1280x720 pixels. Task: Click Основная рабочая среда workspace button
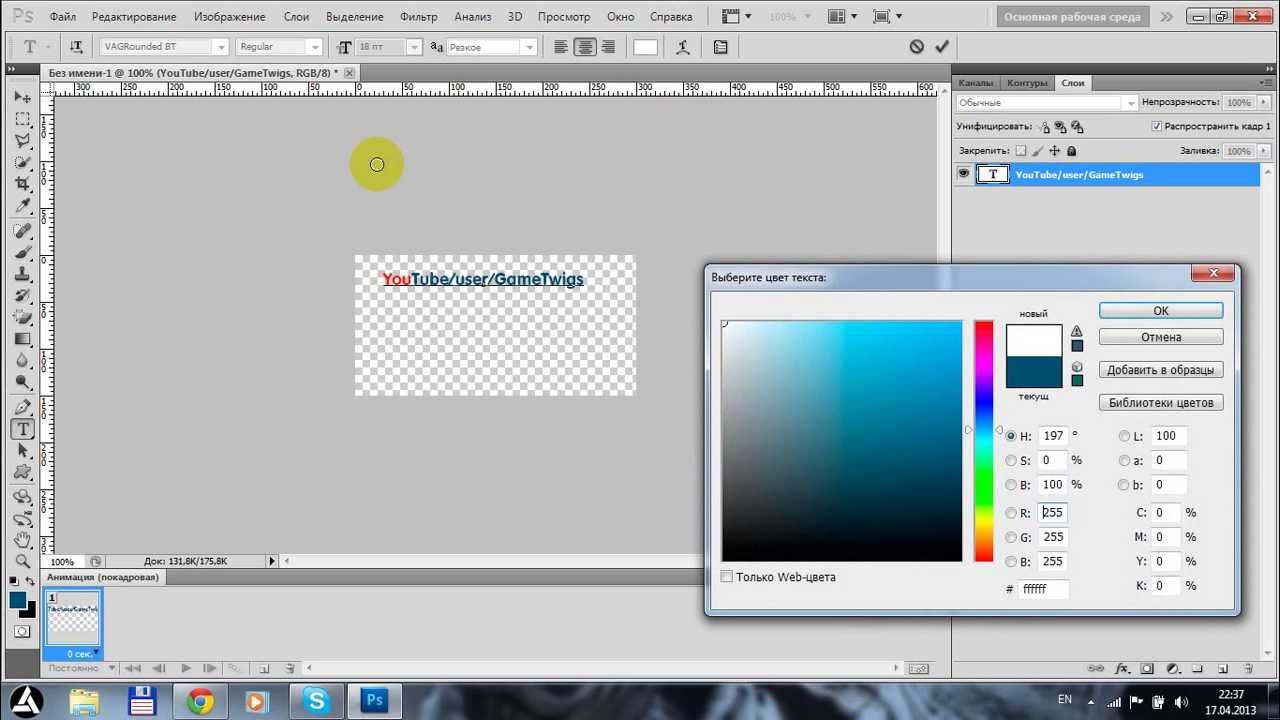tap(1072, 17)
